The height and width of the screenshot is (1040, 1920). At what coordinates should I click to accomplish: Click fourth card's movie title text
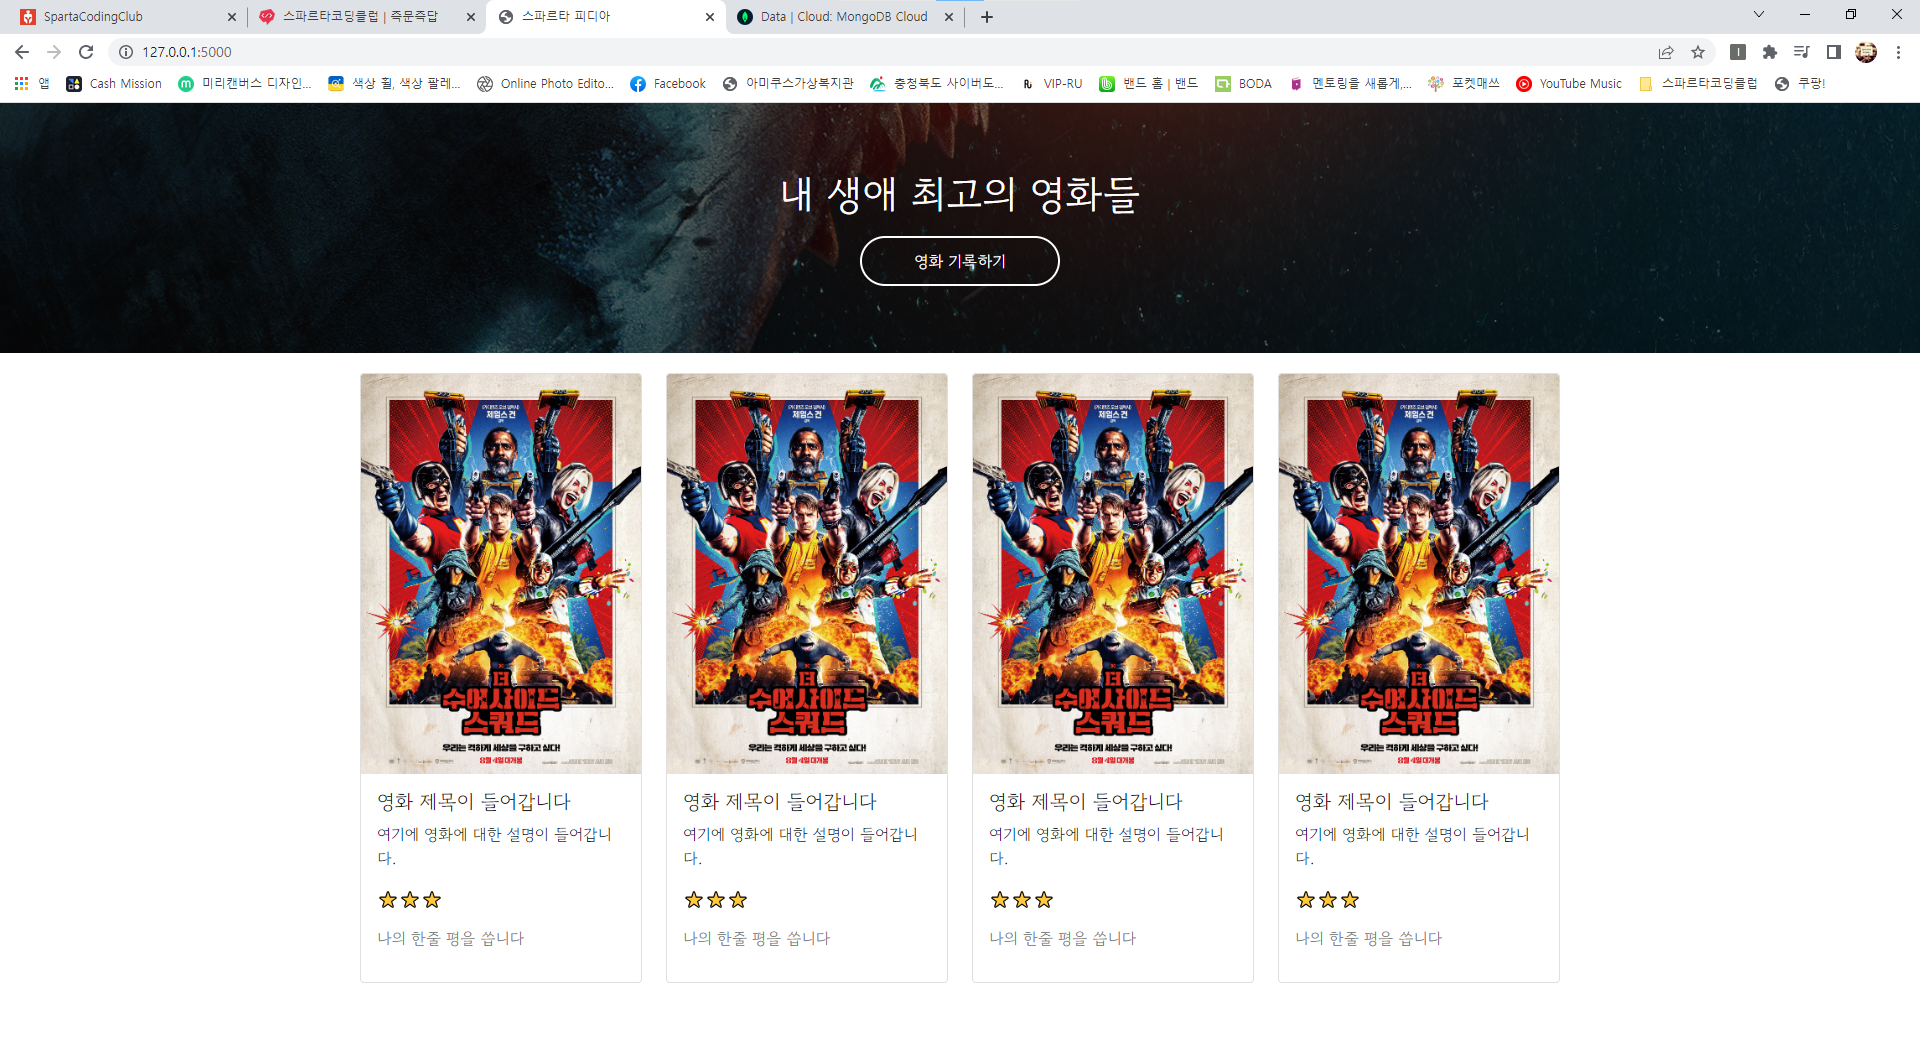[x=1392, y=802]
